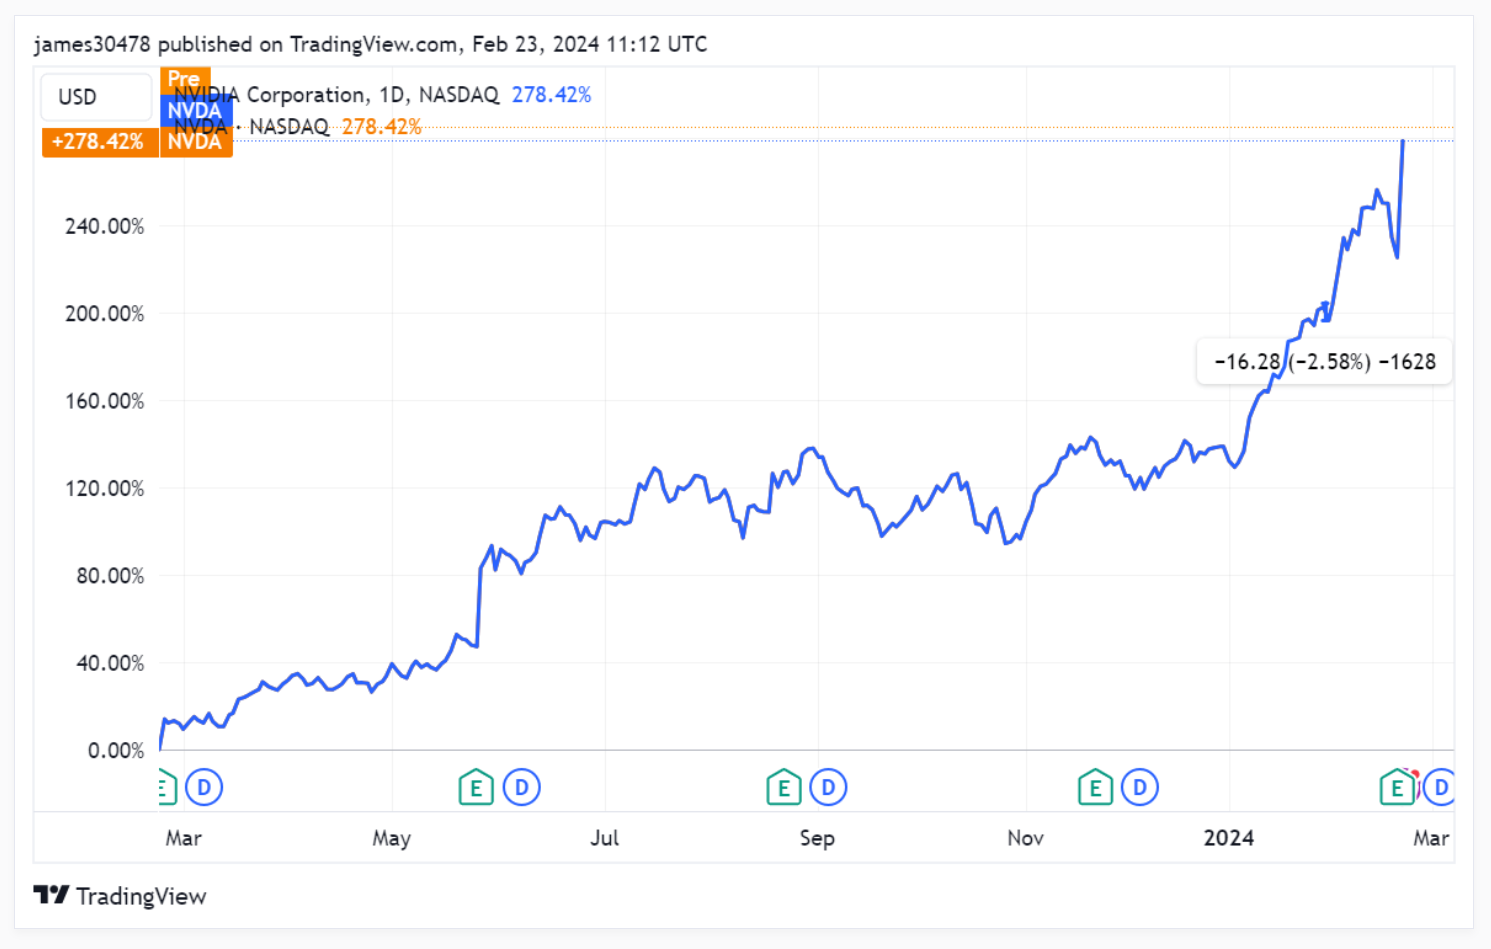Click the Nov time axis label
1491x949 pixels.
tap(1025, 838)
